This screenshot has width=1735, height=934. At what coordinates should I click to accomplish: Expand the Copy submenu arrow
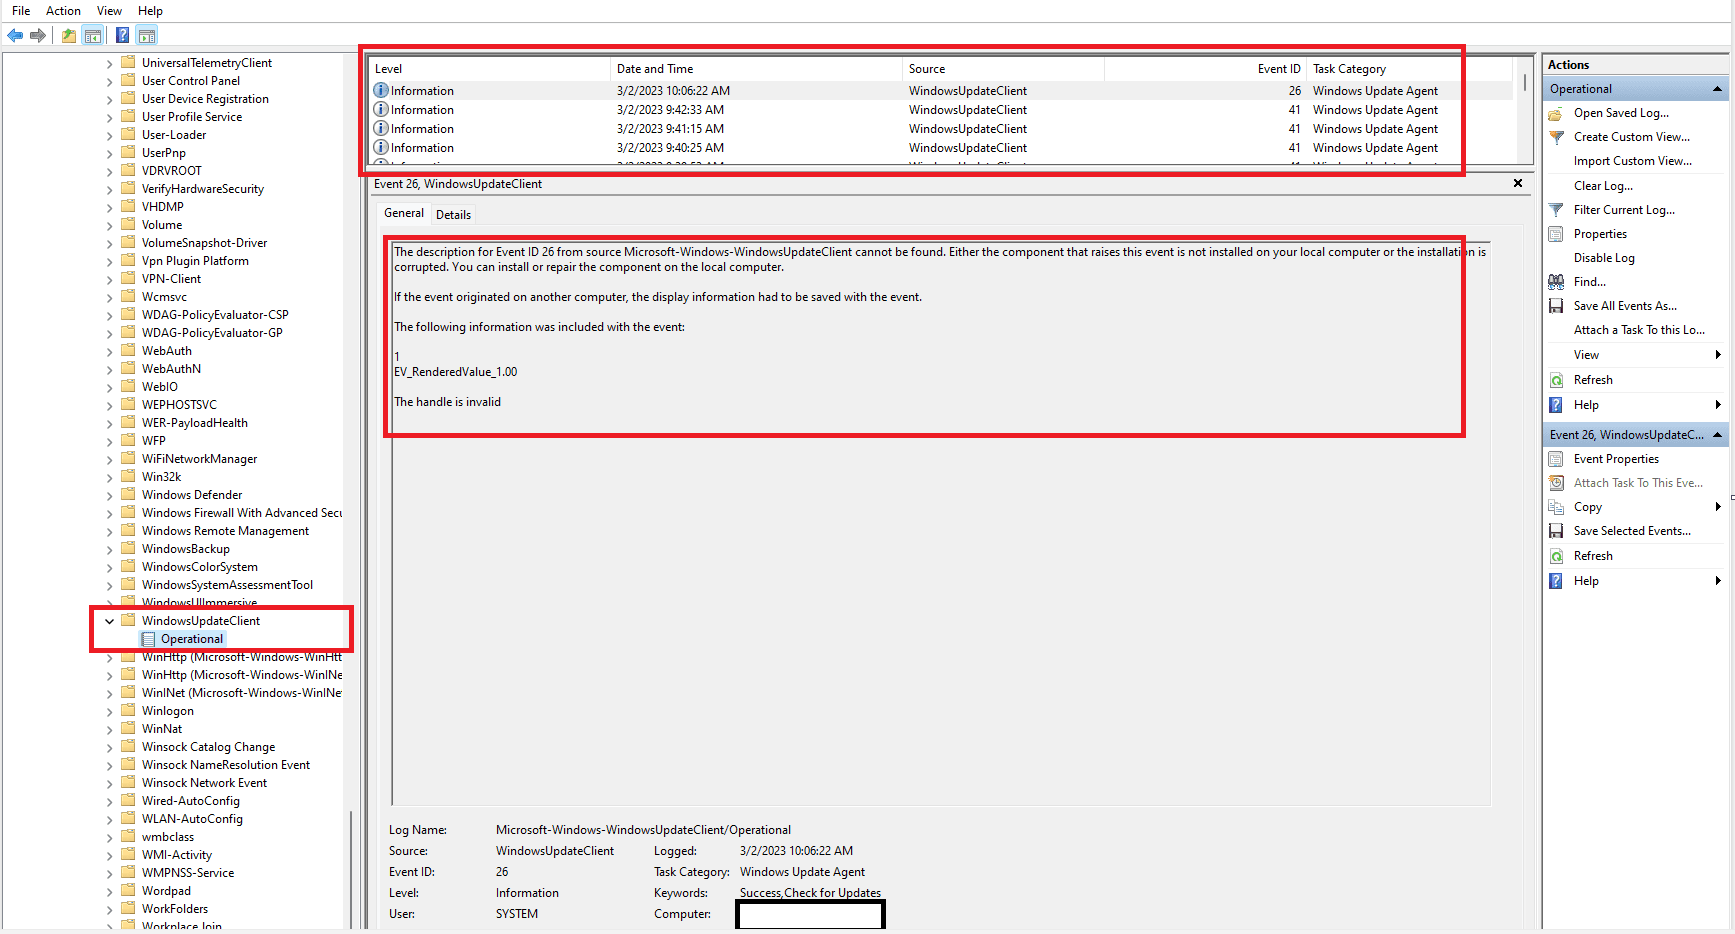pyautogui.click(x=1718, y=507)
